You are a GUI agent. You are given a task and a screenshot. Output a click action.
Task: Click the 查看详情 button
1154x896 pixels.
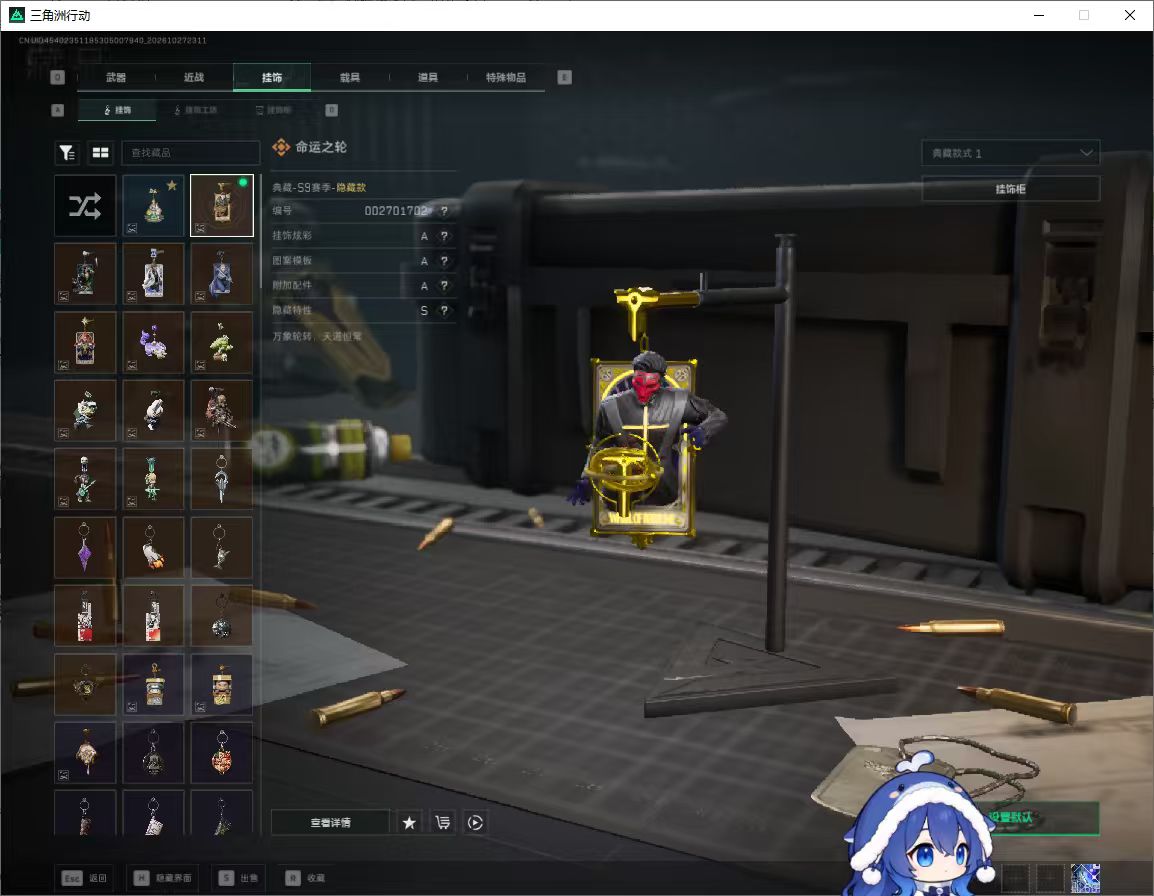(330, 822)
